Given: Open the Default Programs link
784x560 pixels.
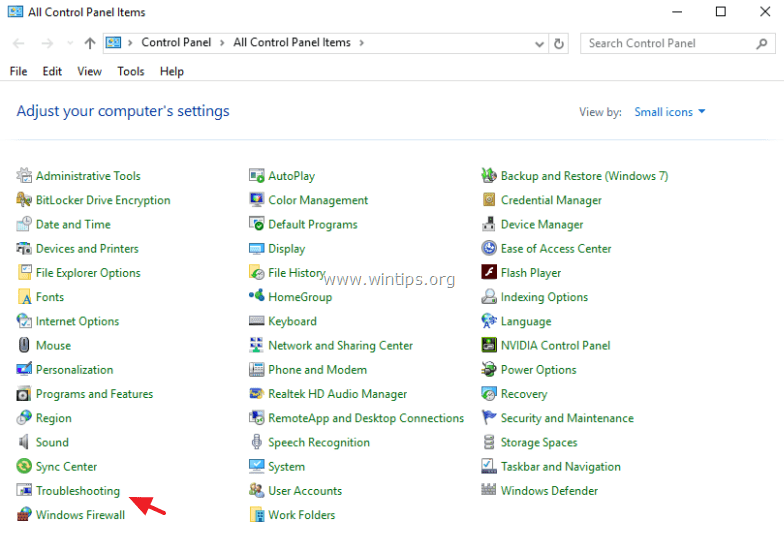Looking at the screenshot, I should 312,224.
